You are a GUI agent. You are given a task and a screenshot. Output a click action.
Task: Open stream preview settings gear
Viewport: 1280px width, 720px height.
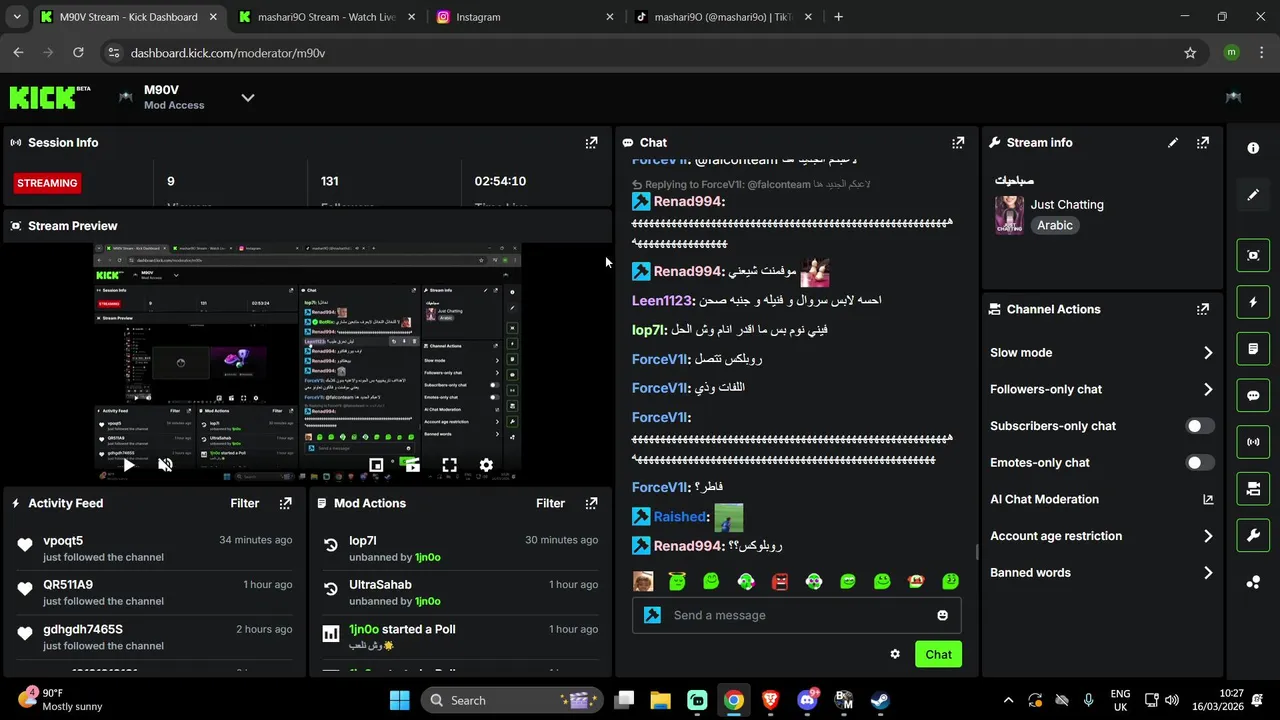coord(486,465)
